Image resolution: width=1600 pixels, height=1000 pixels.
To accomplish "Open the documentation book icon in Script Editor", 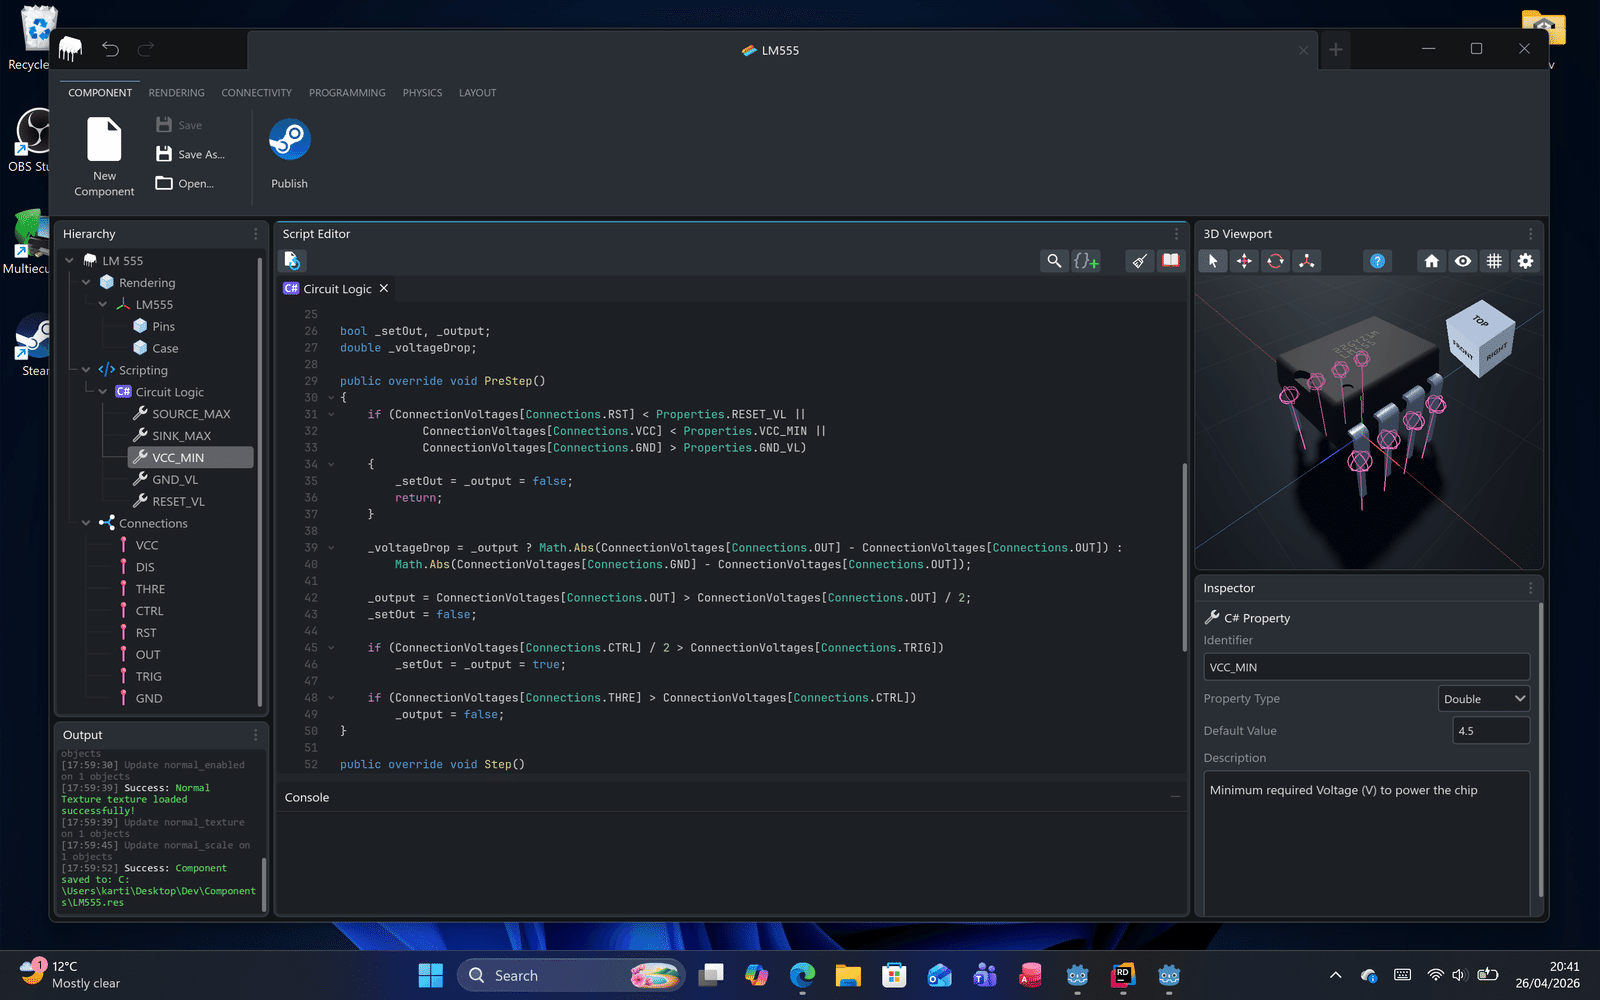I will tap(1170, 261).
